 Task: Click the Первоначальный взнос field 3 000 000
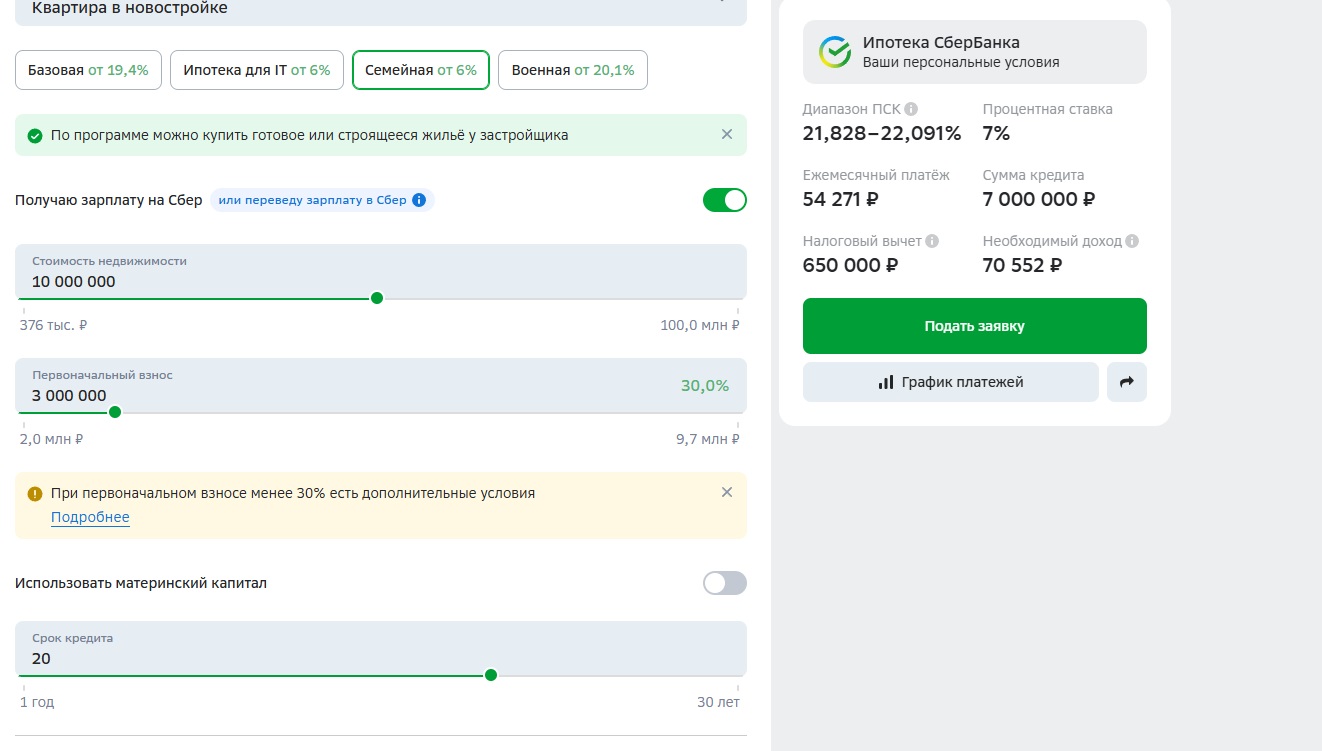381,385
